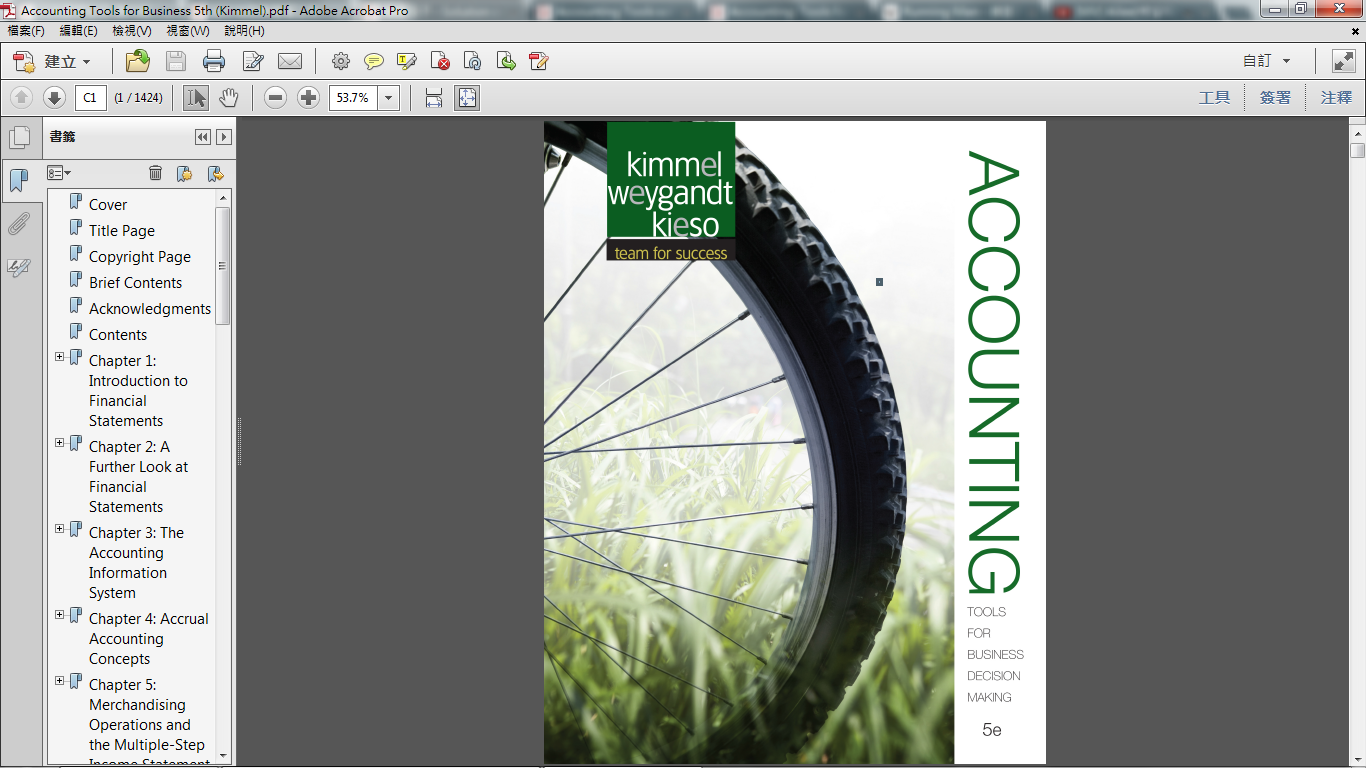Open the 視窗(W) menu

188,31
